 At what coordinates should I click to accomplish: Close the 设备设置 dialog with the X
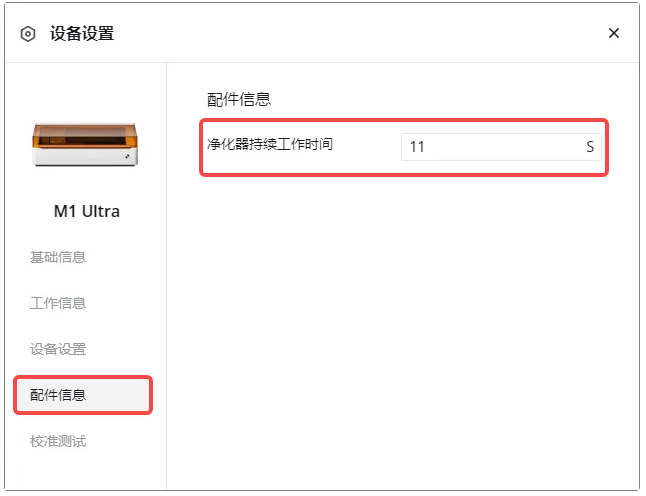tap(614, 33)
